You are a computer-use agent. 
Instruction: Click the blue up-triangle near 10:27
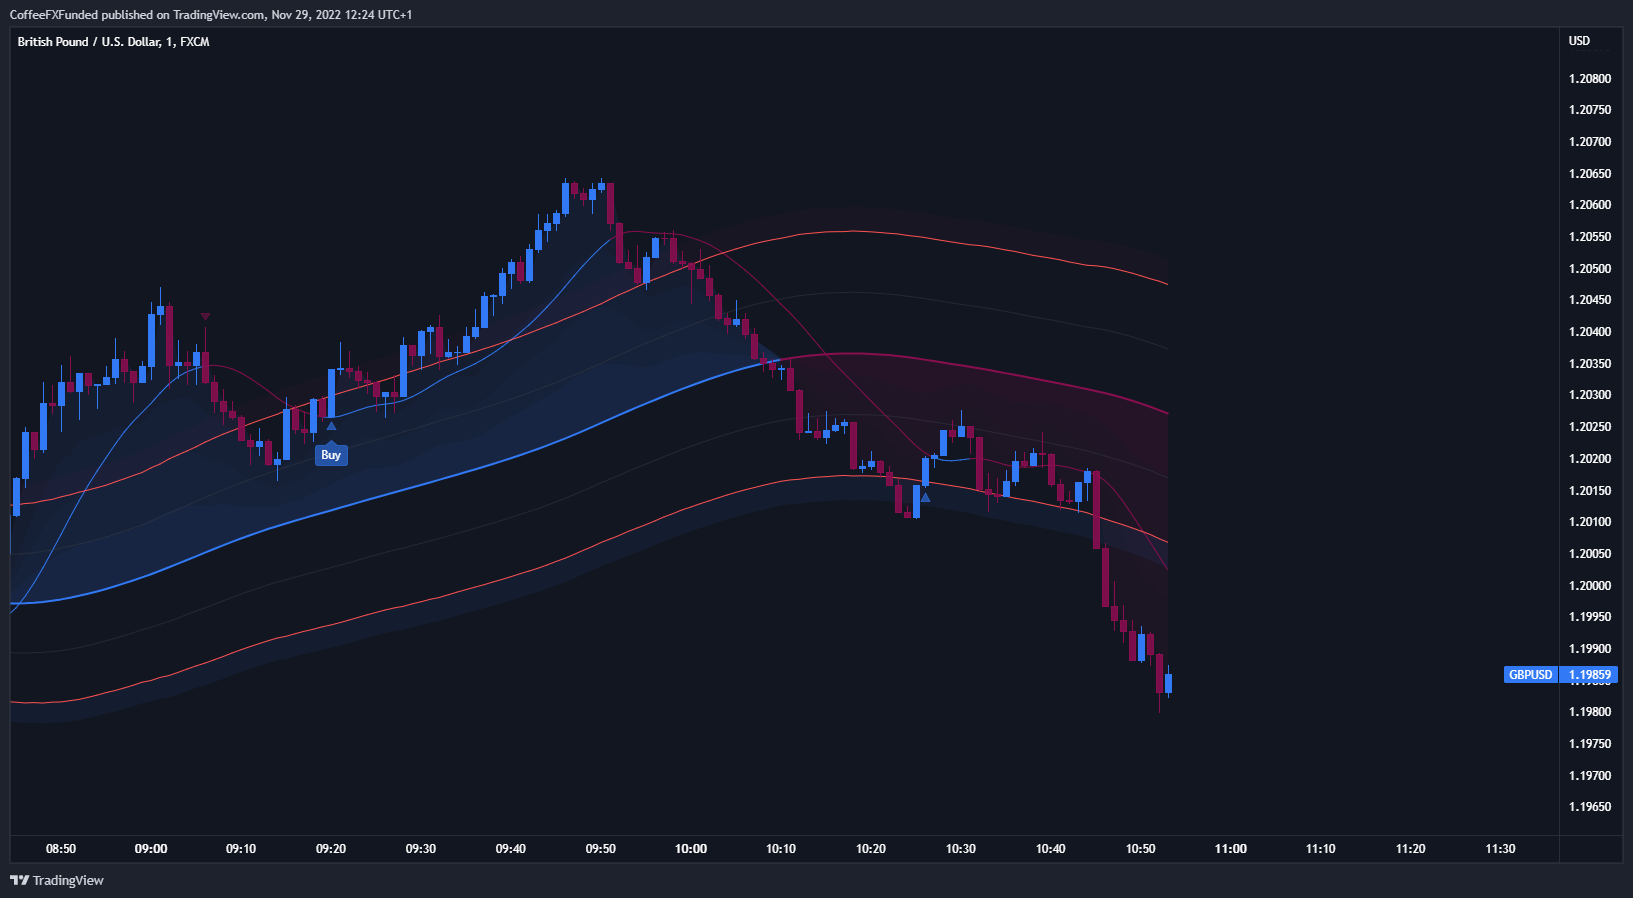[x=925, y=497]
